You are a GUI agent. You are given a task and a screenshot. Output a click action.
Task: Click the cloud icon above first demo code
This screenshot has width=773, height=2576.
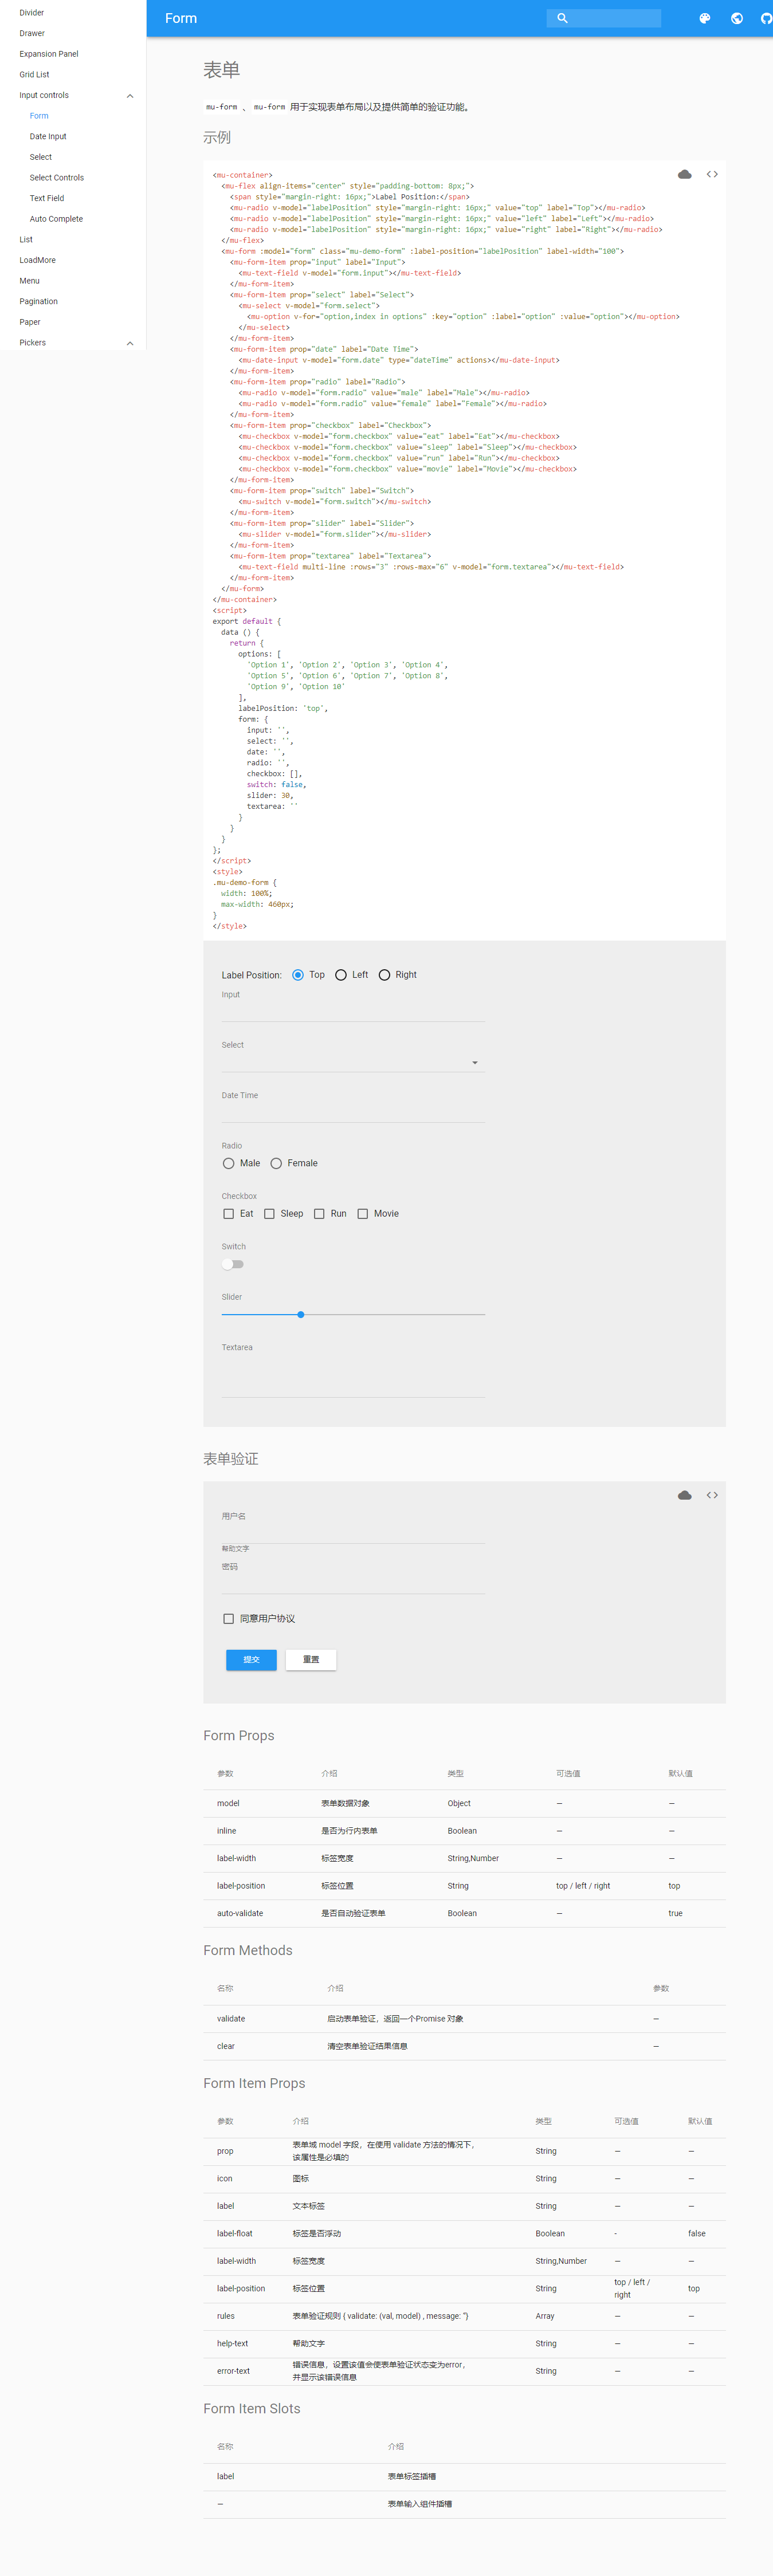(685, 174)
